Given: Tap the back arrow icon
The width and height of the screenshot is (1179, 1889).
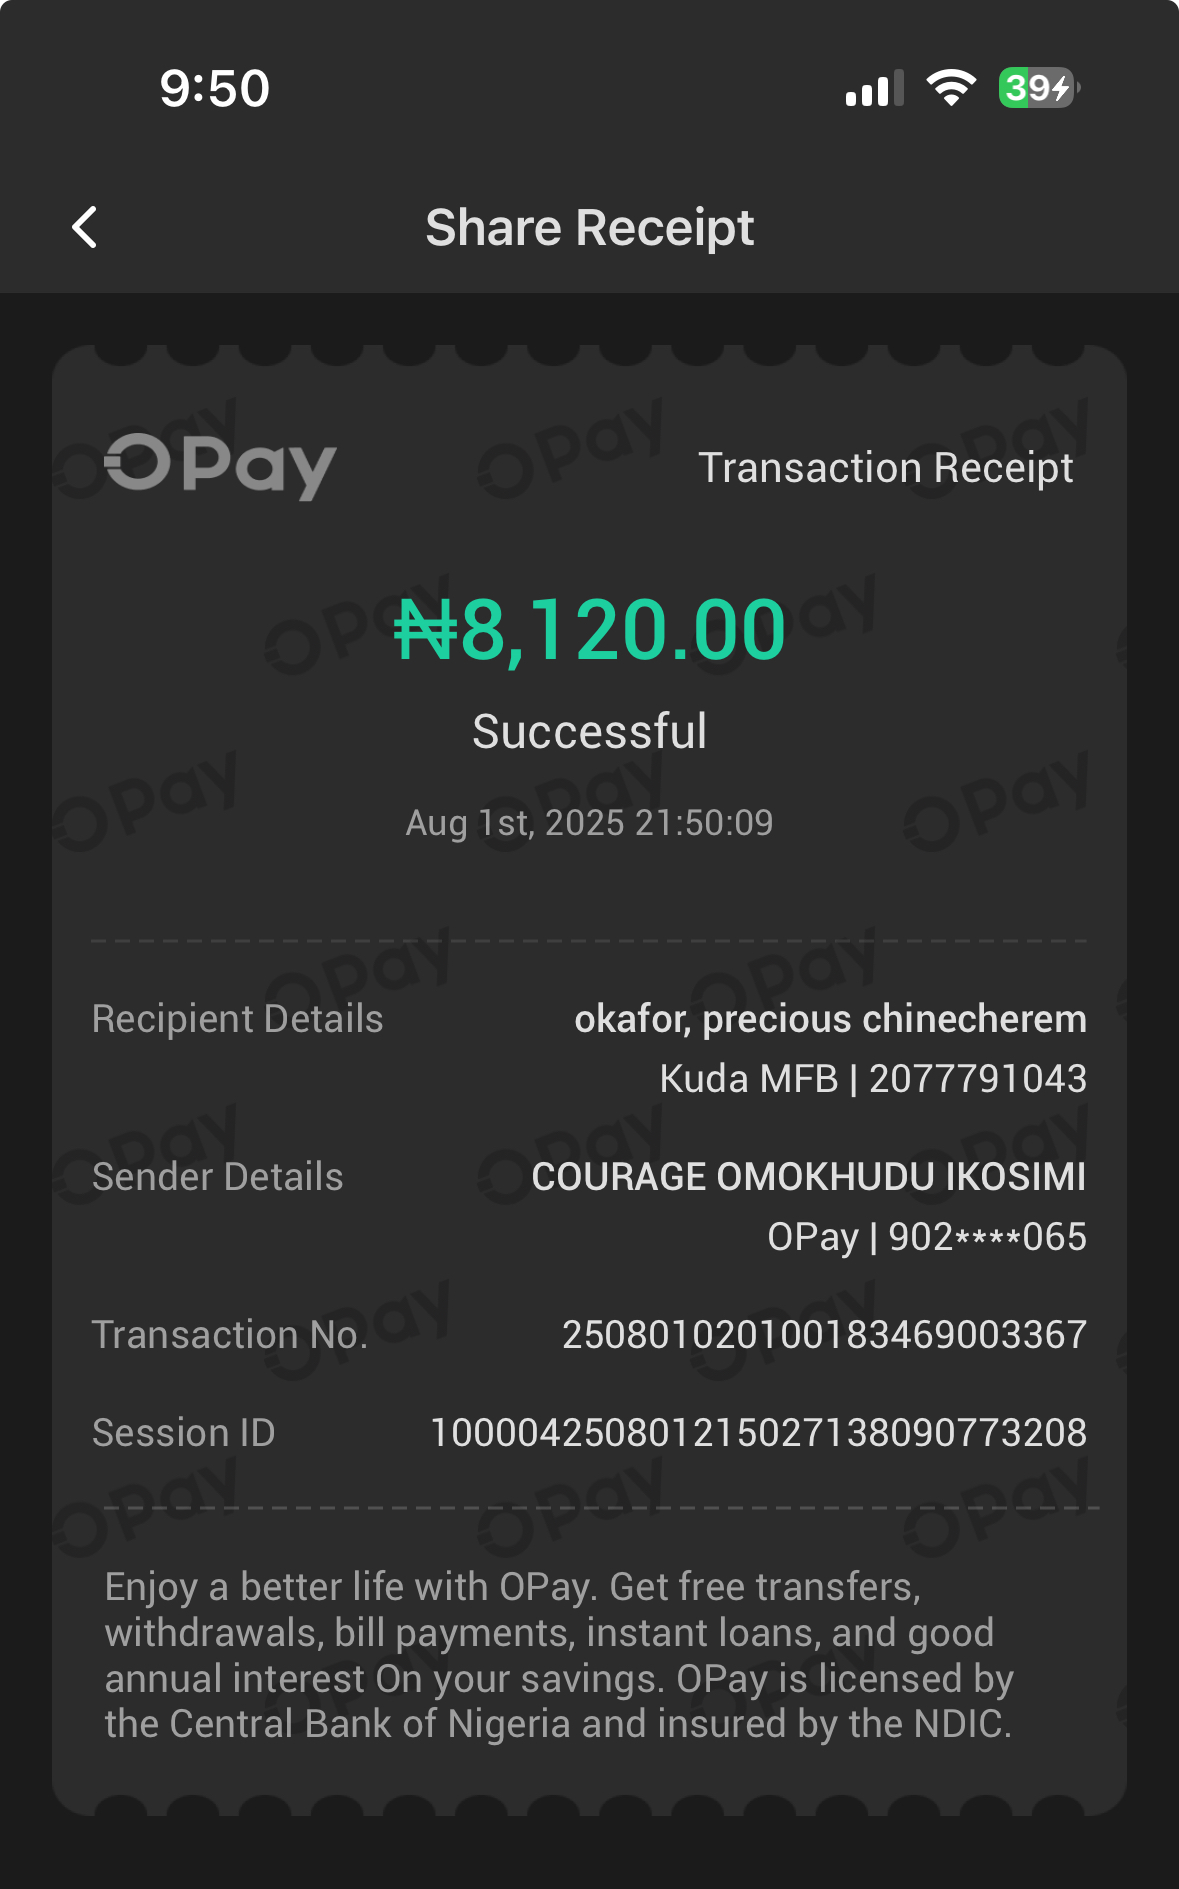Looking at the screenshot, I should point(85,227).
